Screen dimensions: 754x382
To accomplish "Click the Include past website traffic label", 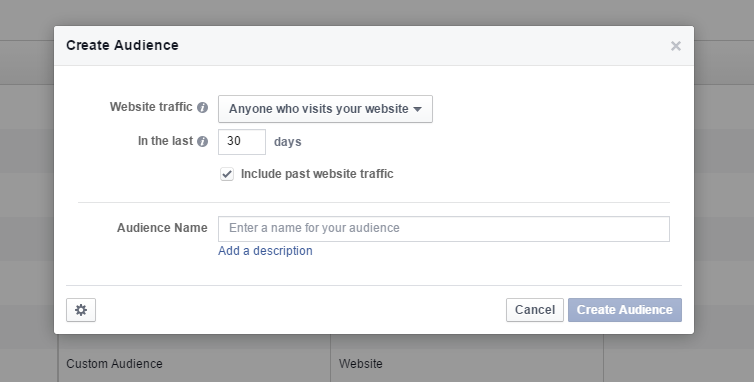I will (x=317, y=174).
